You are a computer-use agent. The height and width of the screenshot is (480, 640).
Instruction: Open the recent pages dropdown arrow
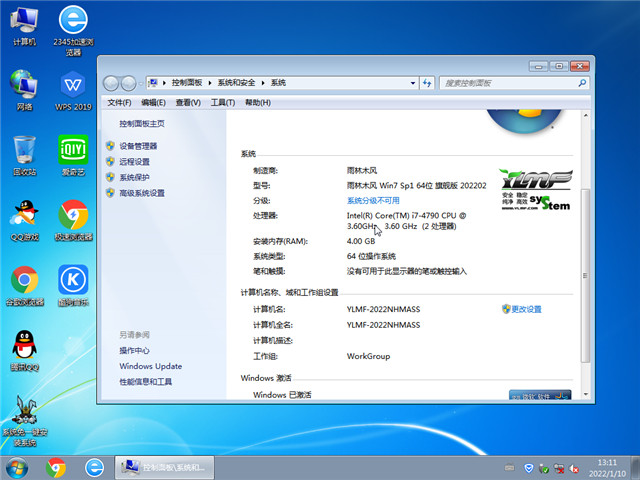pyautogui.click(x=141, y=83)
